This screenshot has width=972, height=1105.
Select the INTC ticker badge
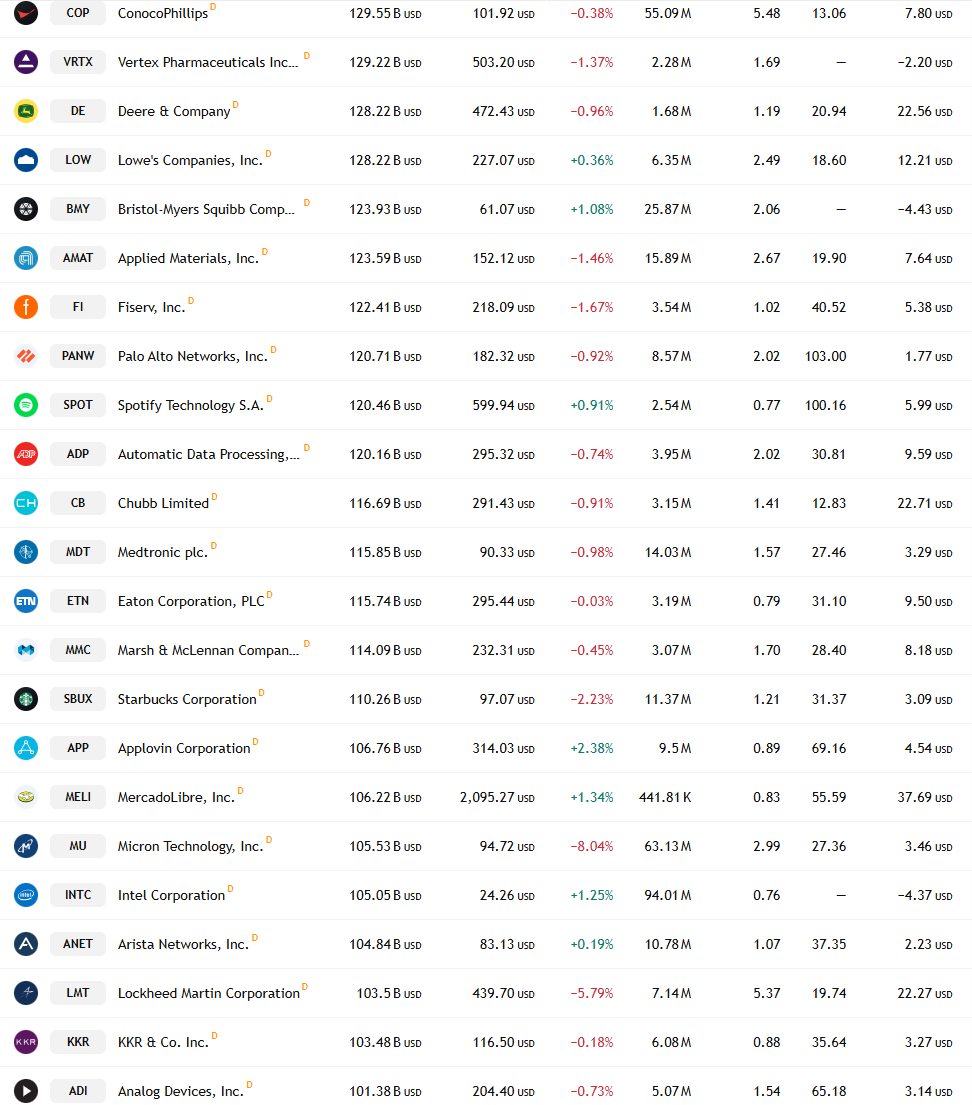[x=78, y=894]
